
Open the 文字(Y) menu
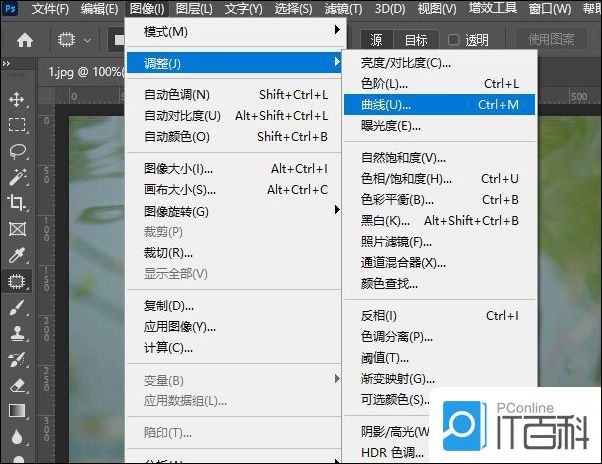(244, 8)
